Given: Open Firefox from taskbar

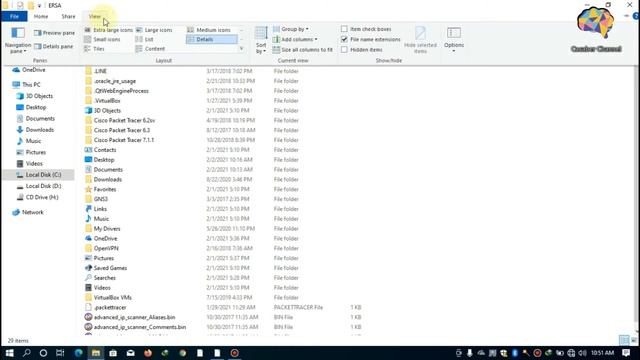Looking at the screenshot, I should click(148, 353).
